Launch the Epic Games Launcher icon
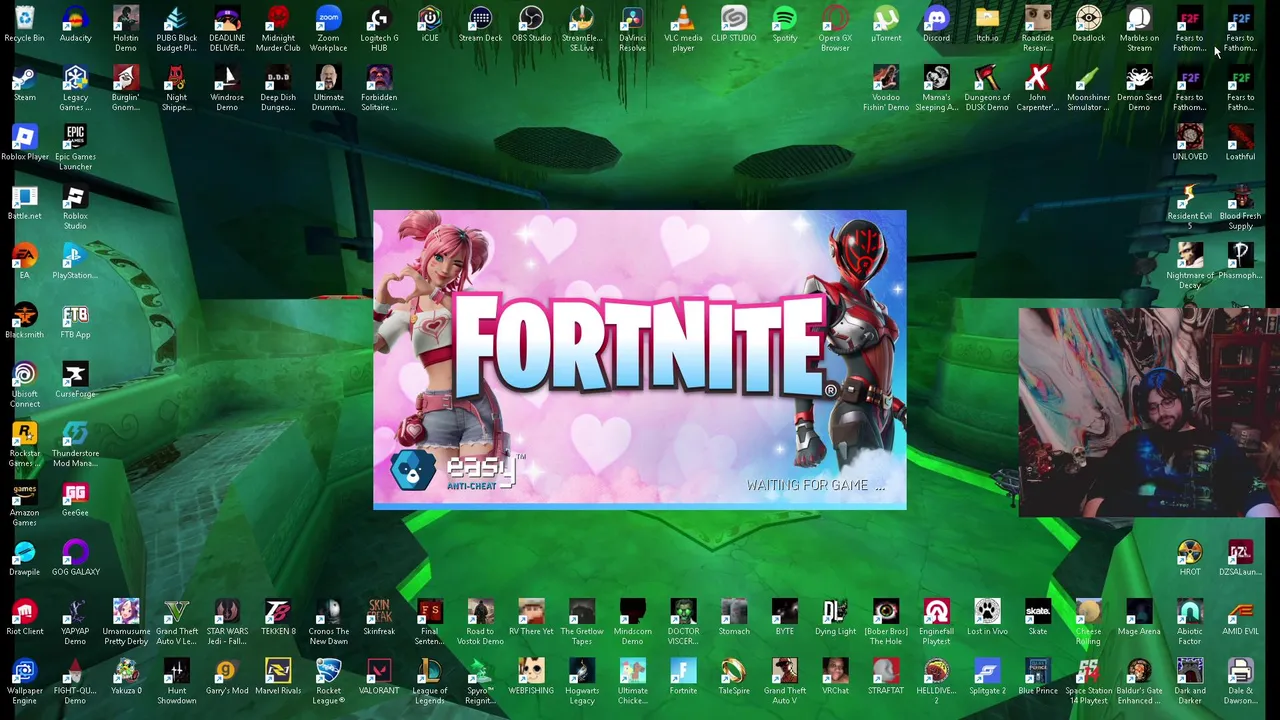Screen dimensions: 1280x720 (x=75, y=147)
